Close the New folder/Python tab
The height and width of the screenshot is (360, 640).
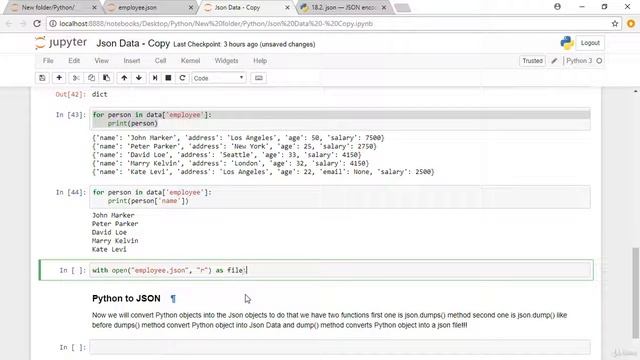94,7
